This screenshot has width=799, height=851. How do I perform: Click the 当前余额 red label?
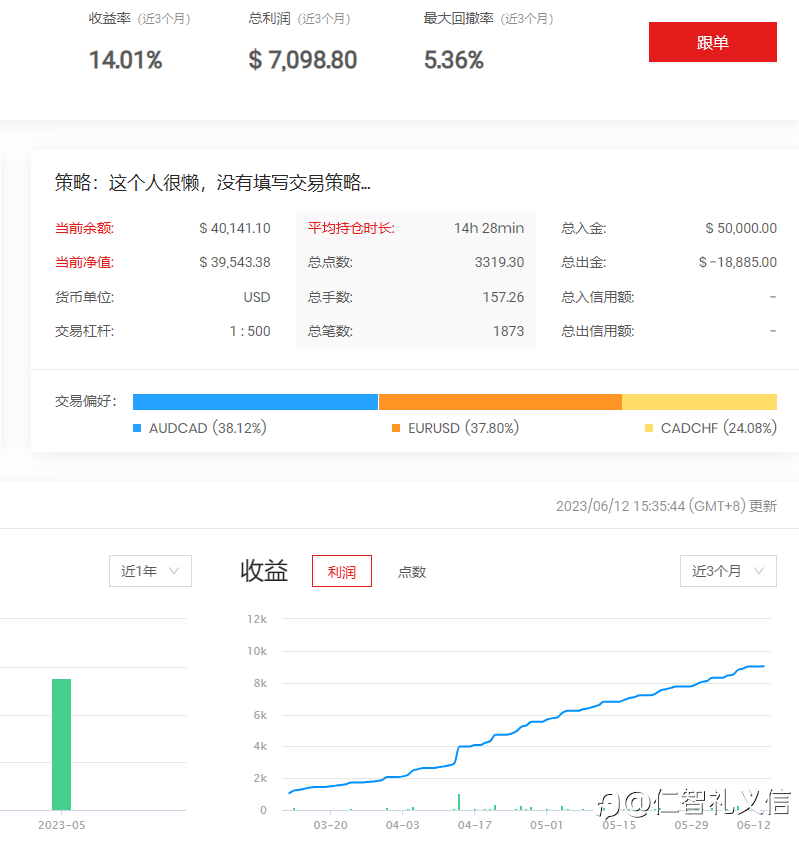point(84,228)
